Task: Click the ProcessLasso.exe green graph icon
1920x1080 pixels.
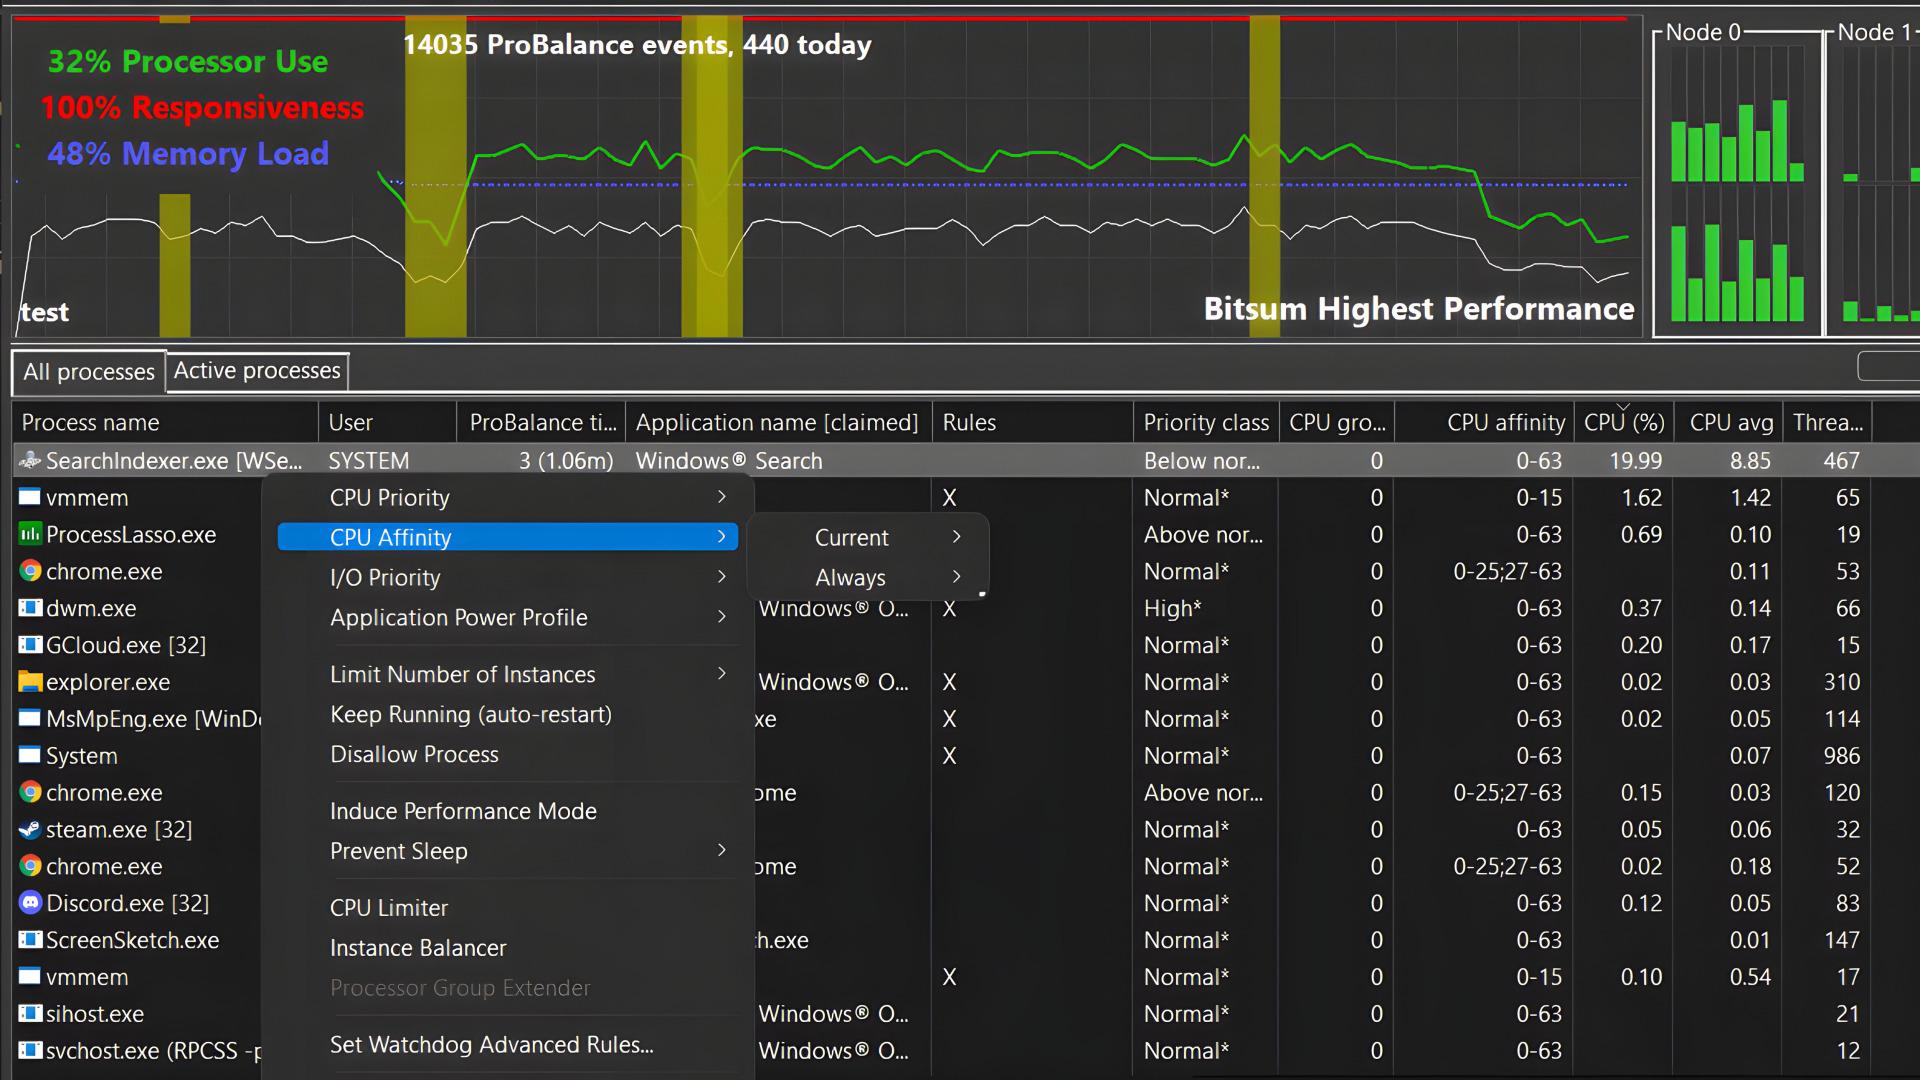Action: 30,535
